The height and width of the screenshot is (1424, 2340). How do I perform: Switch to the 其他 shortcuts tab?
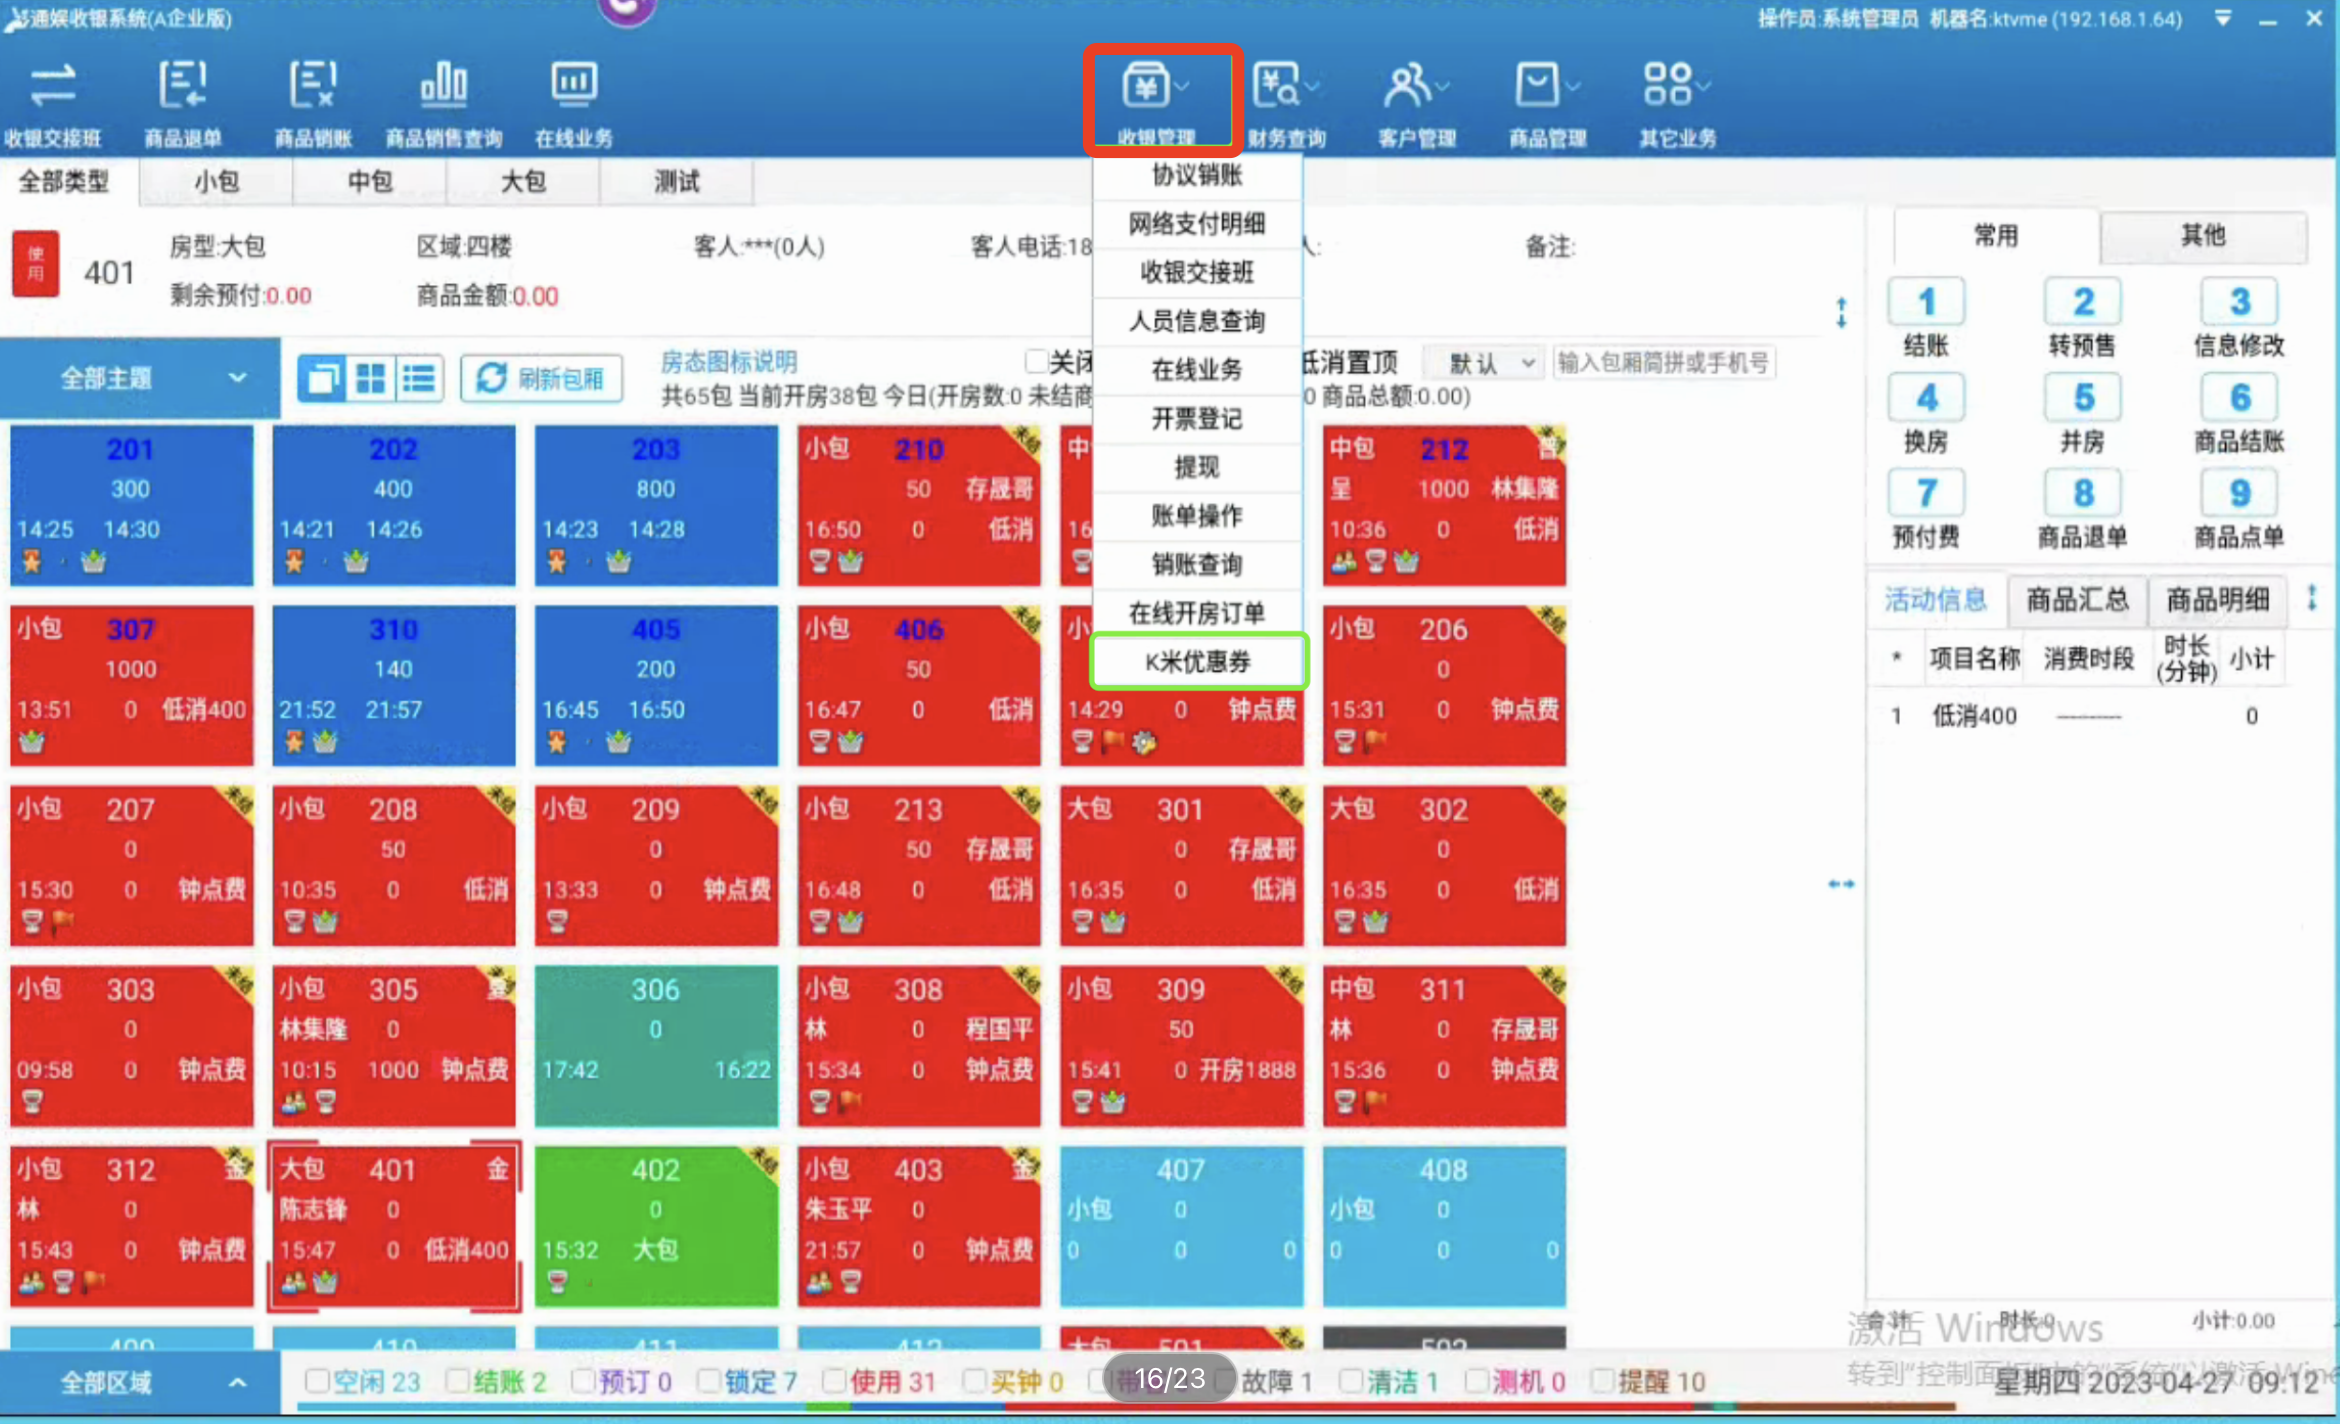(x=2203, y=236)
